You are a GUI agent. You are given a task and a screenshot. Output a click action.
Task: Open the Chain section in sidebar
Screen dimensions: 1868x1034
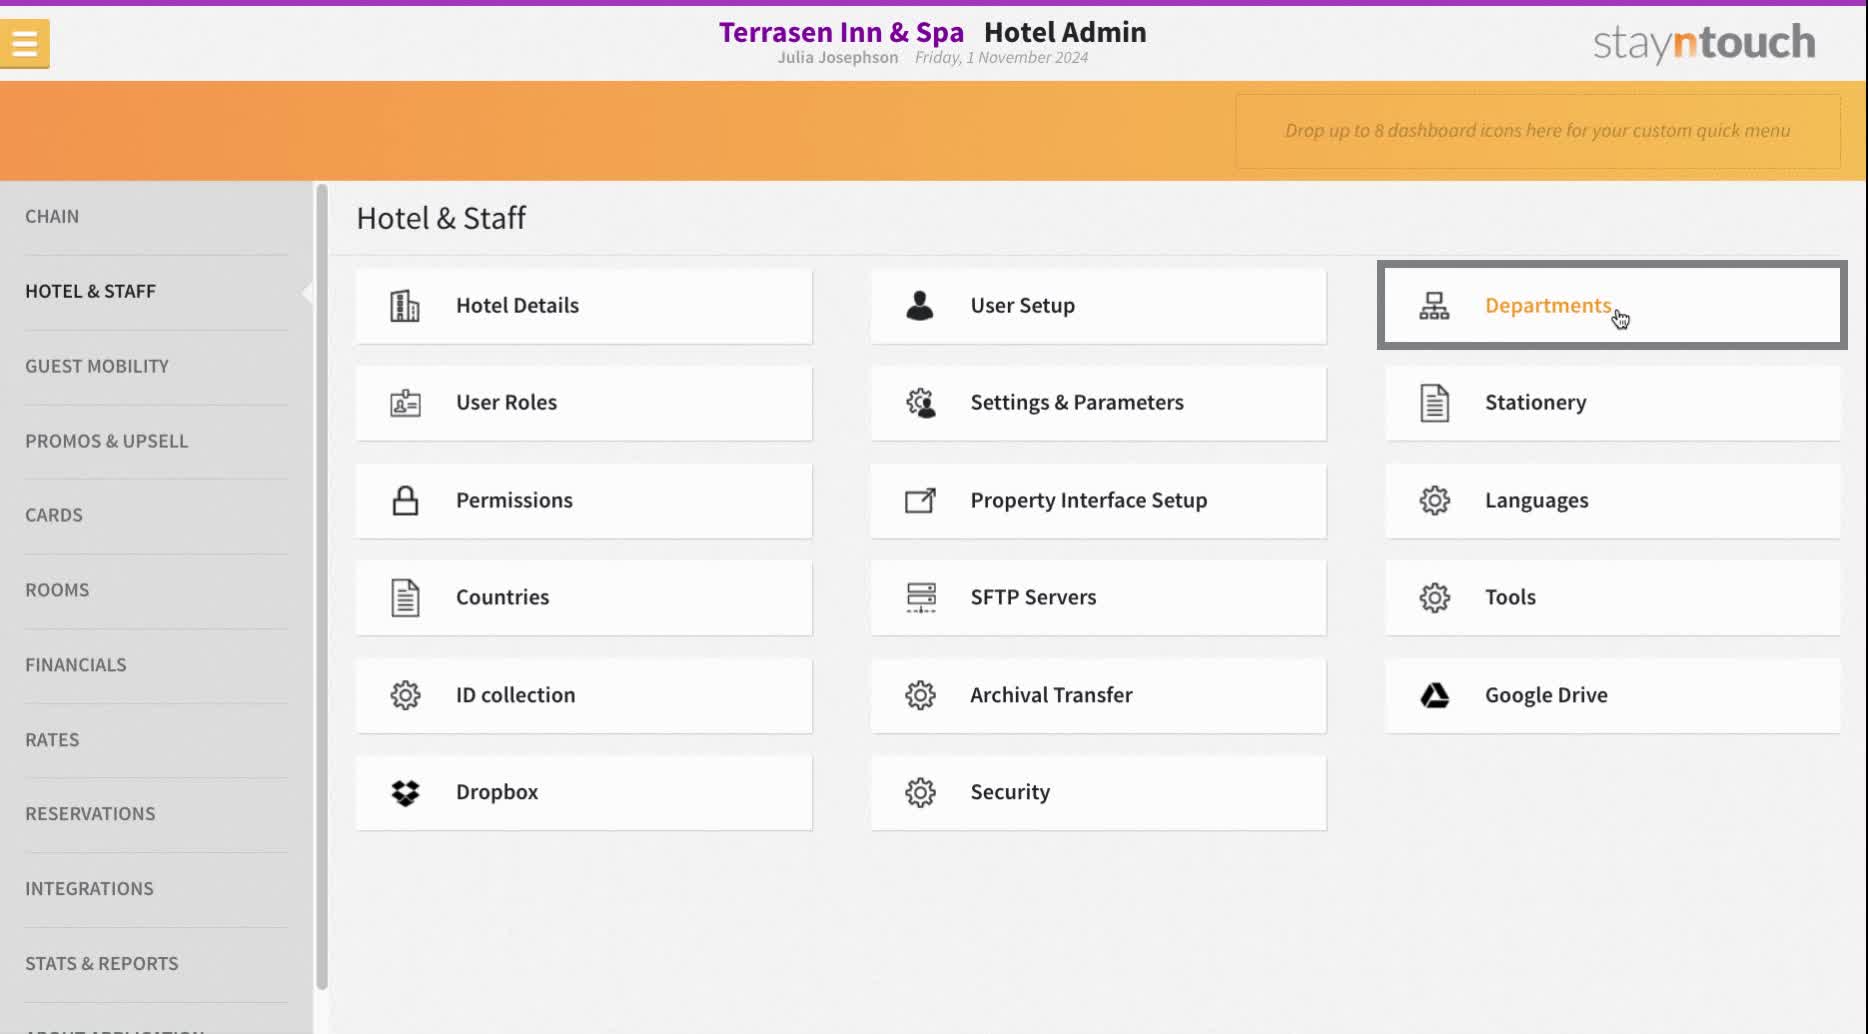click(52, 217)
